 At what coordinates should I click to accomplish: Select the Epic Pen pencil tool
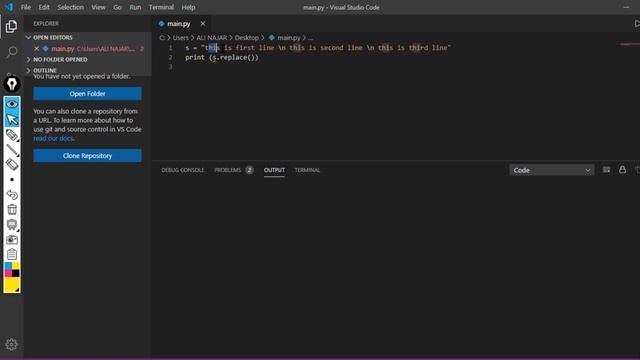(x=12, y=150)
